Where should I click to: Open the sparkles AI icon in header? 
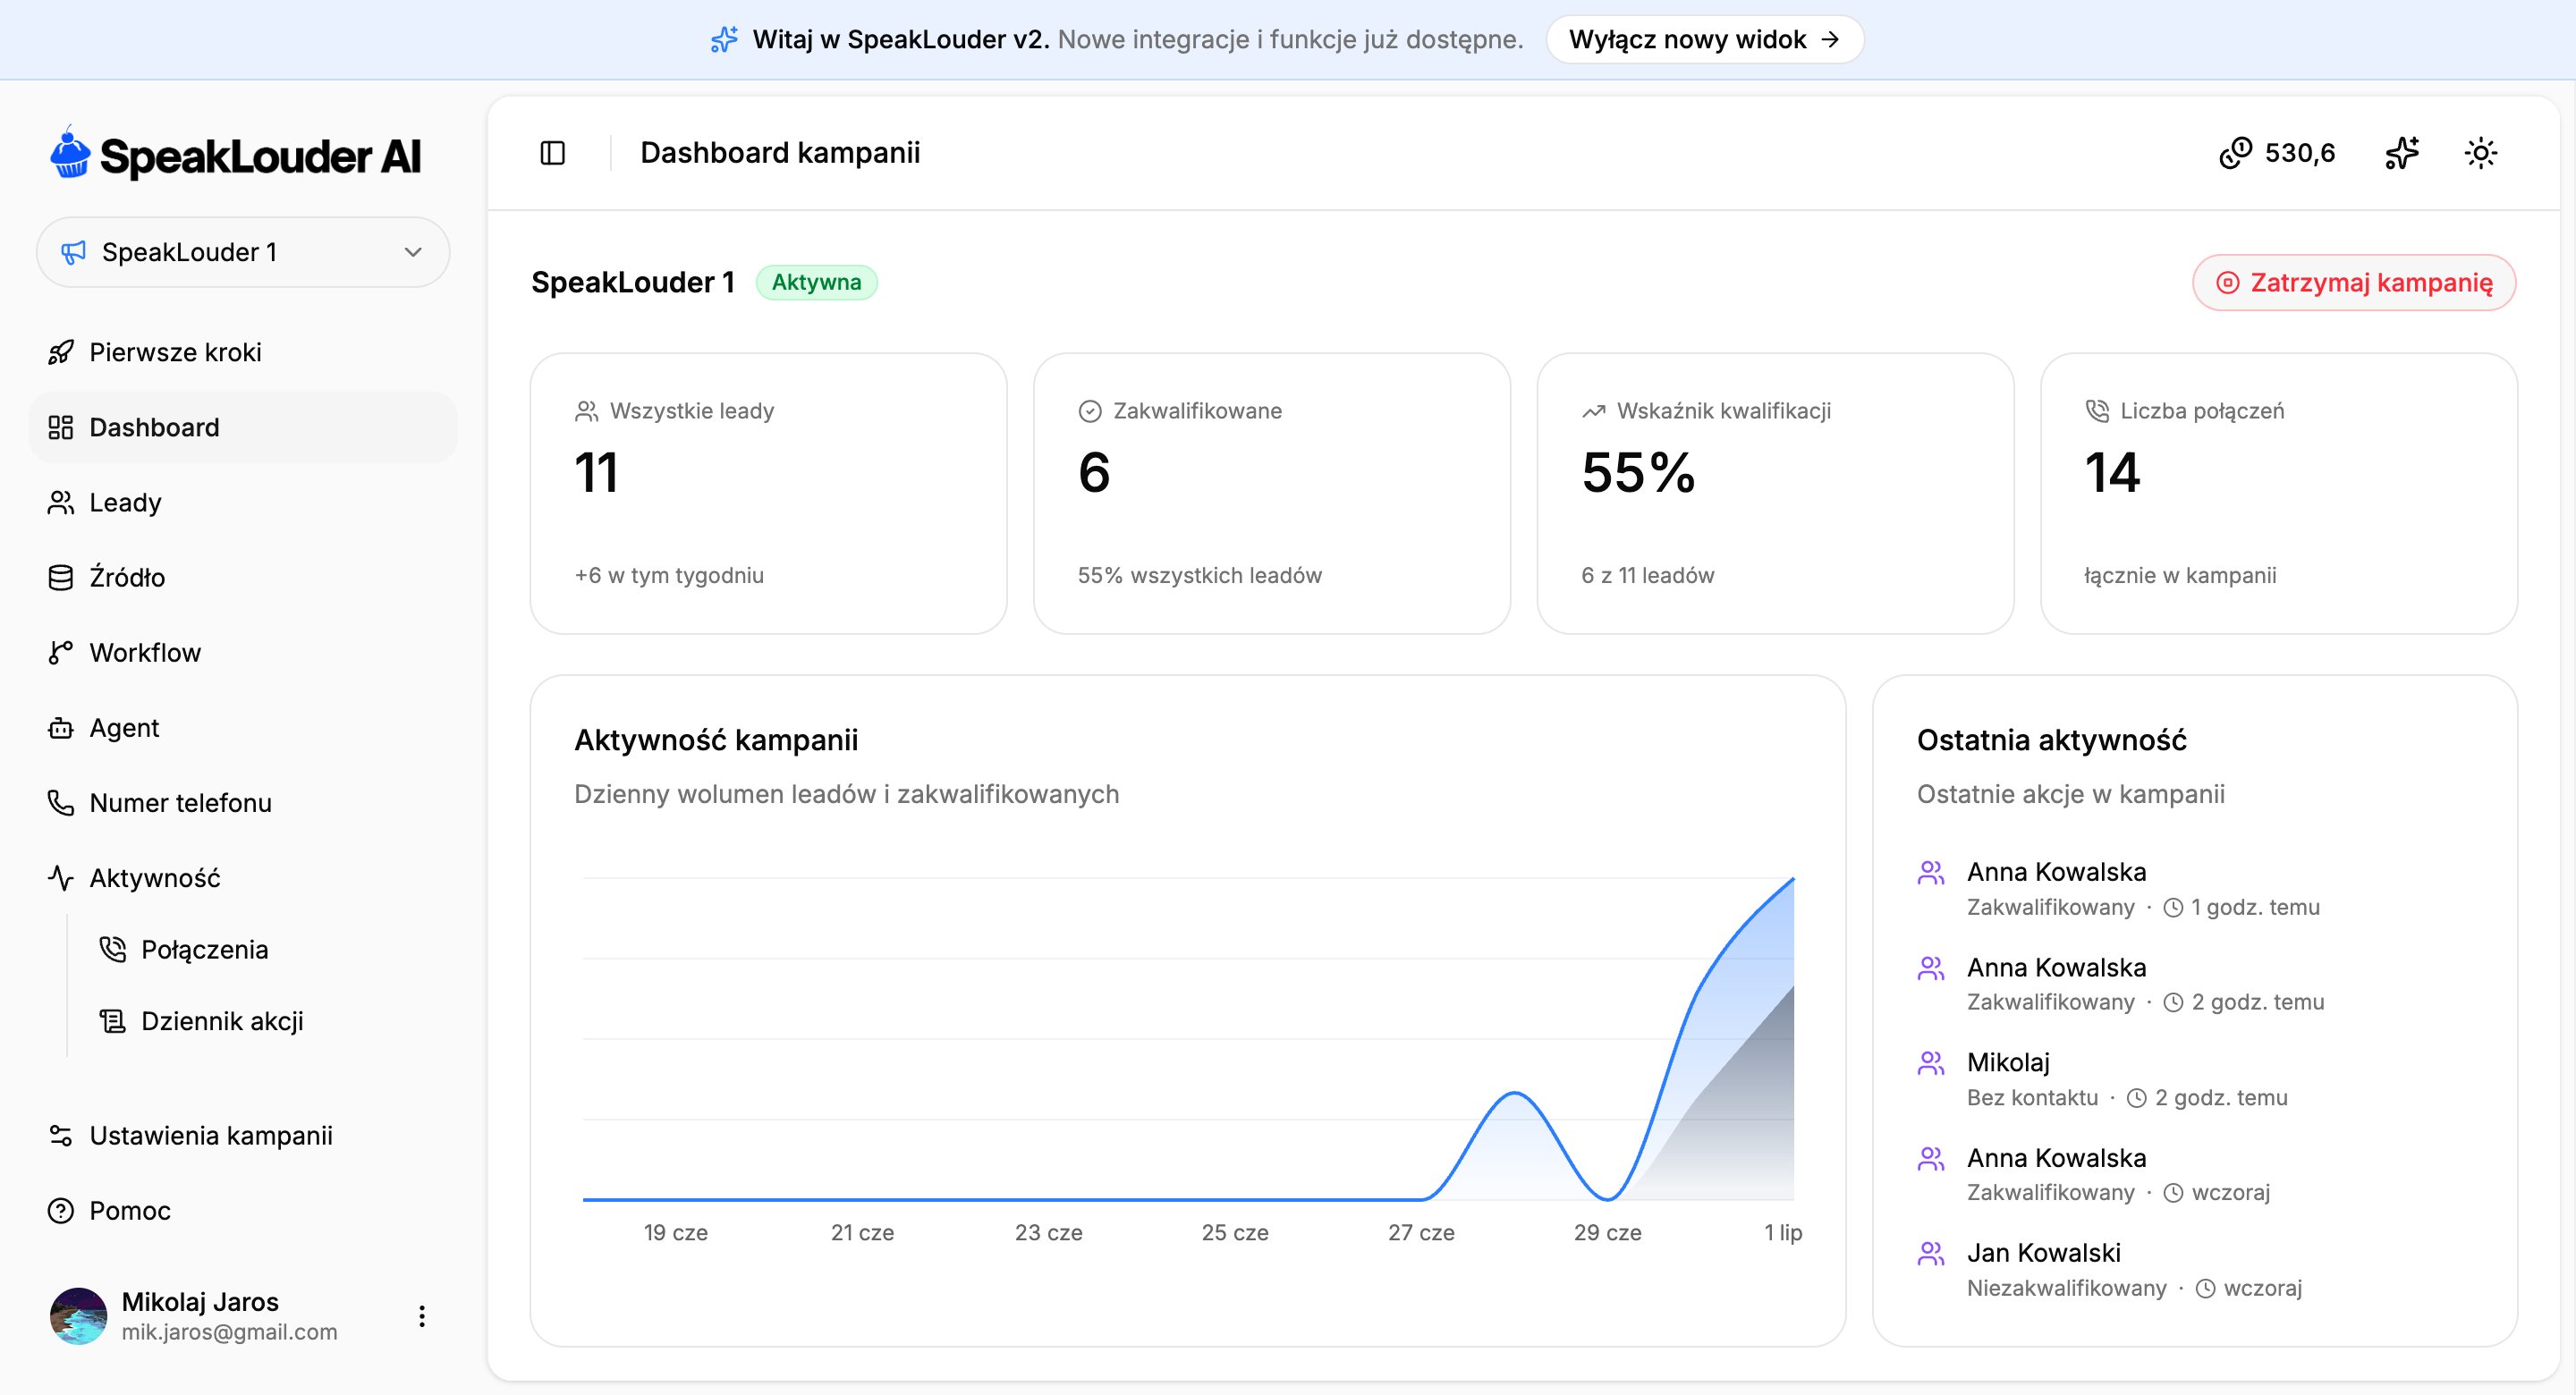point(2402,153)
